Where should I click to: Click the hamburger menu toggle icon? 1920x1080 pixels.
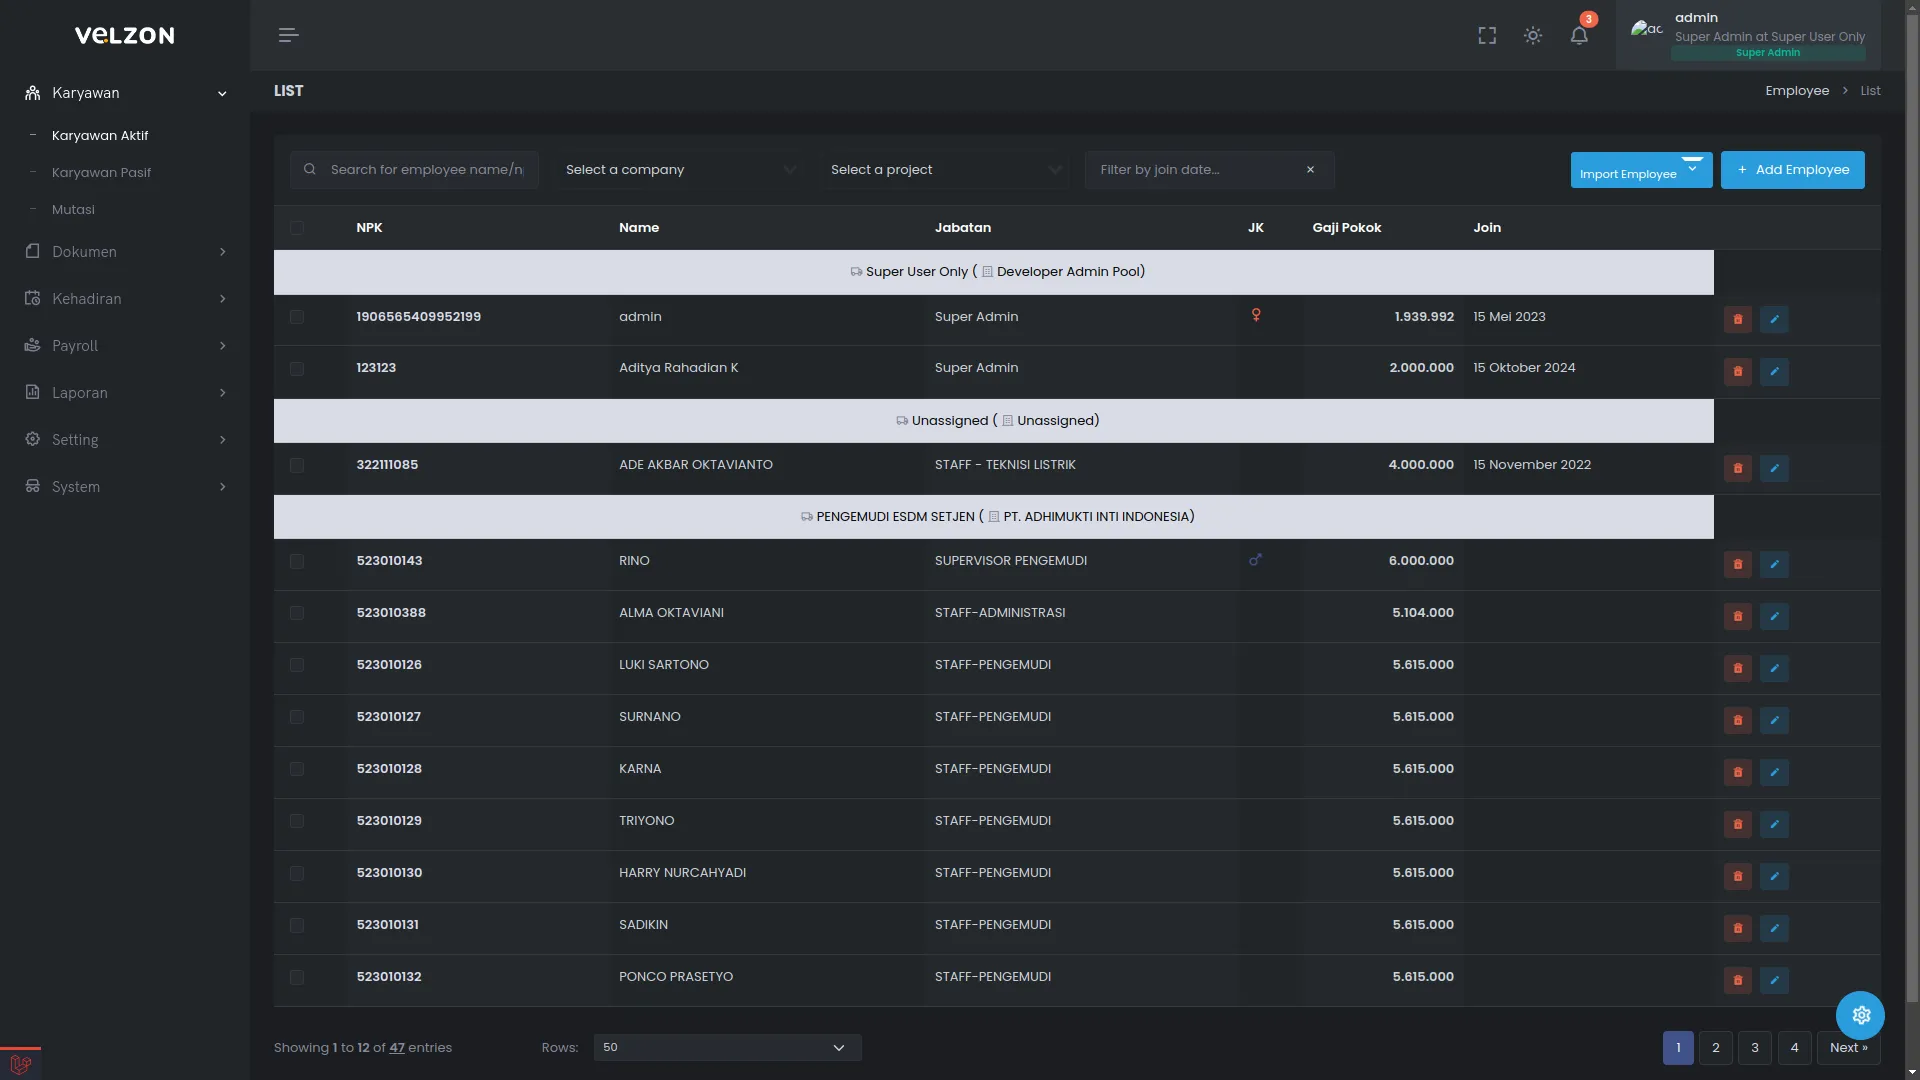pos(288,36)
